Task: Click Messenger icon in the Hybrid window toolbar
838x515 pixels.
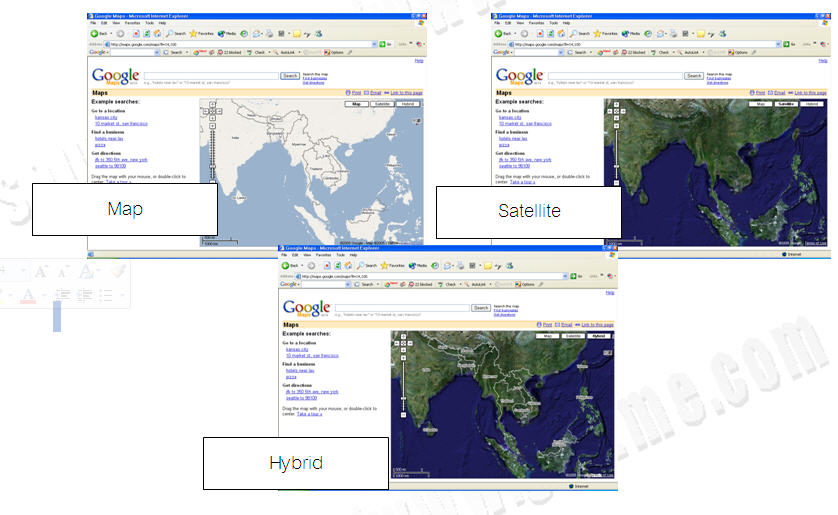Action: [x=510, y=265]
